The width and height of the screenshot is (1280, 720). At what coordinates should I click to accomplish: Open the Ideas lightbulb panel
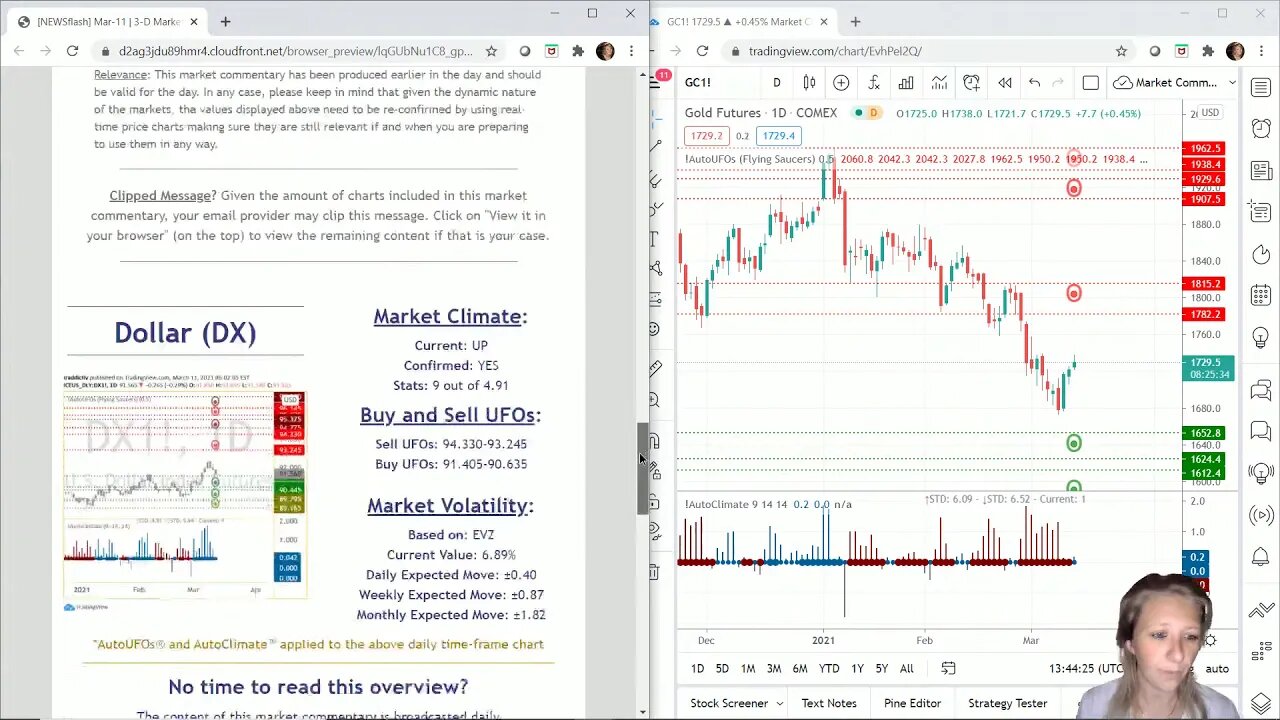1261,337
